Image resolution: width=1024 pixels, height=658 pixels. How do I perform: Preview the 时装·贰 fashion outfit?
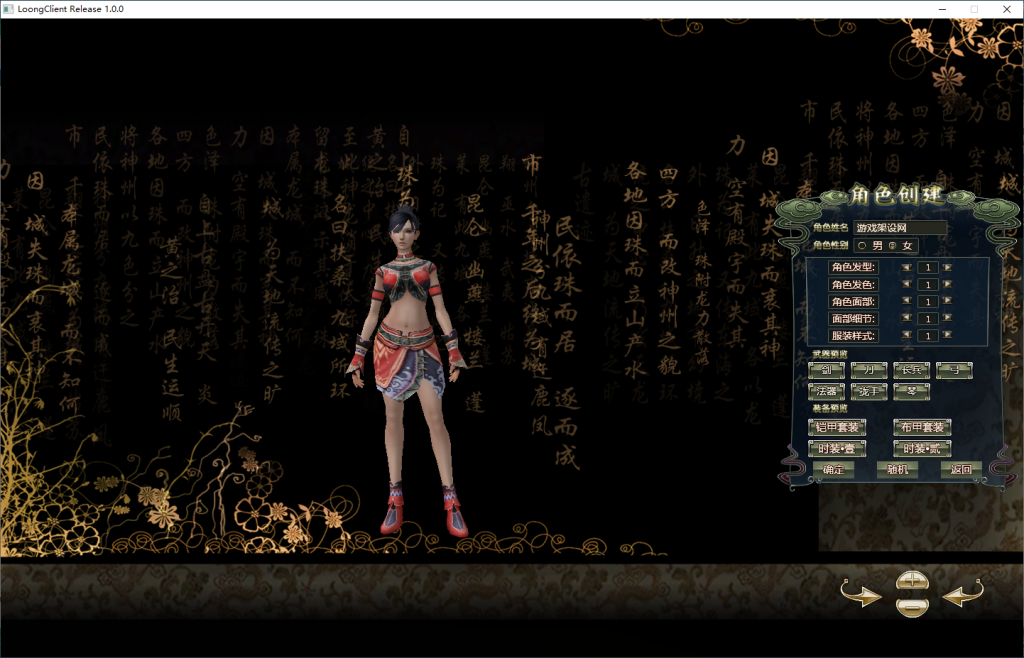(x=922, y=448)
